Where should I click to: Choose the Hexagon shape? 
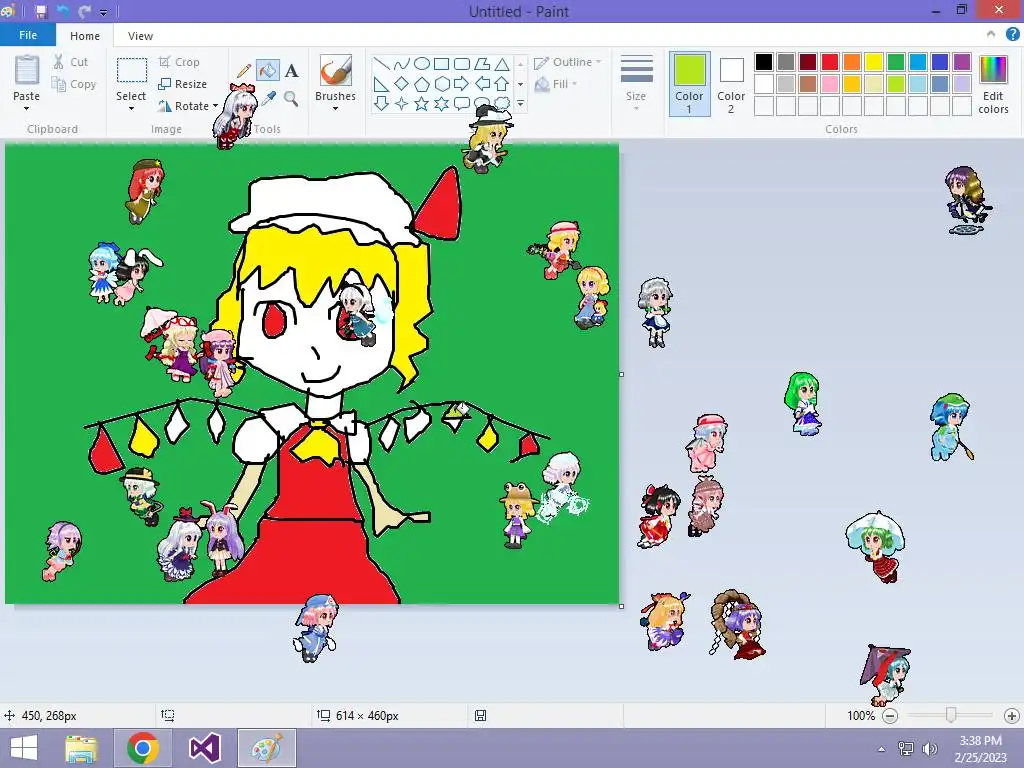(442, 84)
